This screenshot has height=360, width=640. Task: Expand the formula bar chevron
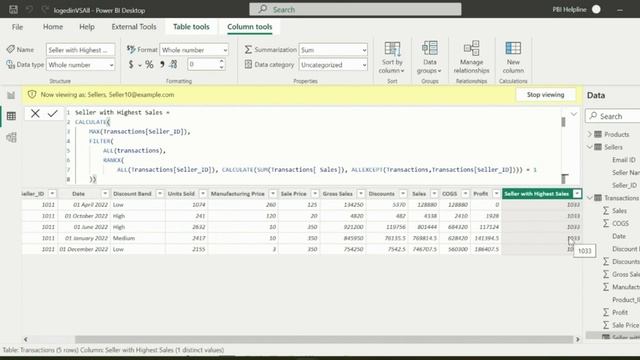[x=573, y=114]
